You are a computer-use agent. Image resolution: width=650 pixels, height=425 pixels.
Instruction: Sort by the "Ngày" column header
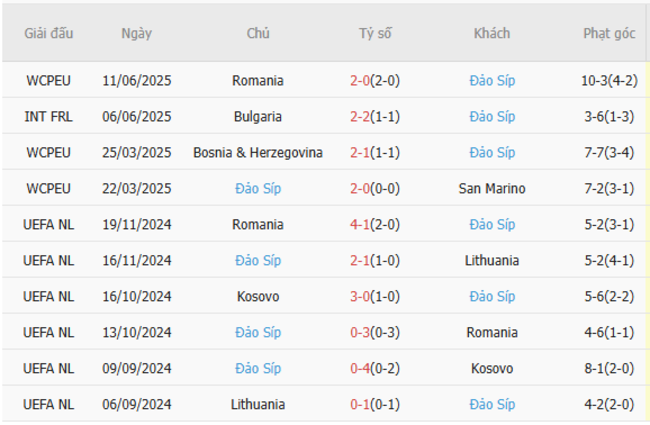click(137, 33)
